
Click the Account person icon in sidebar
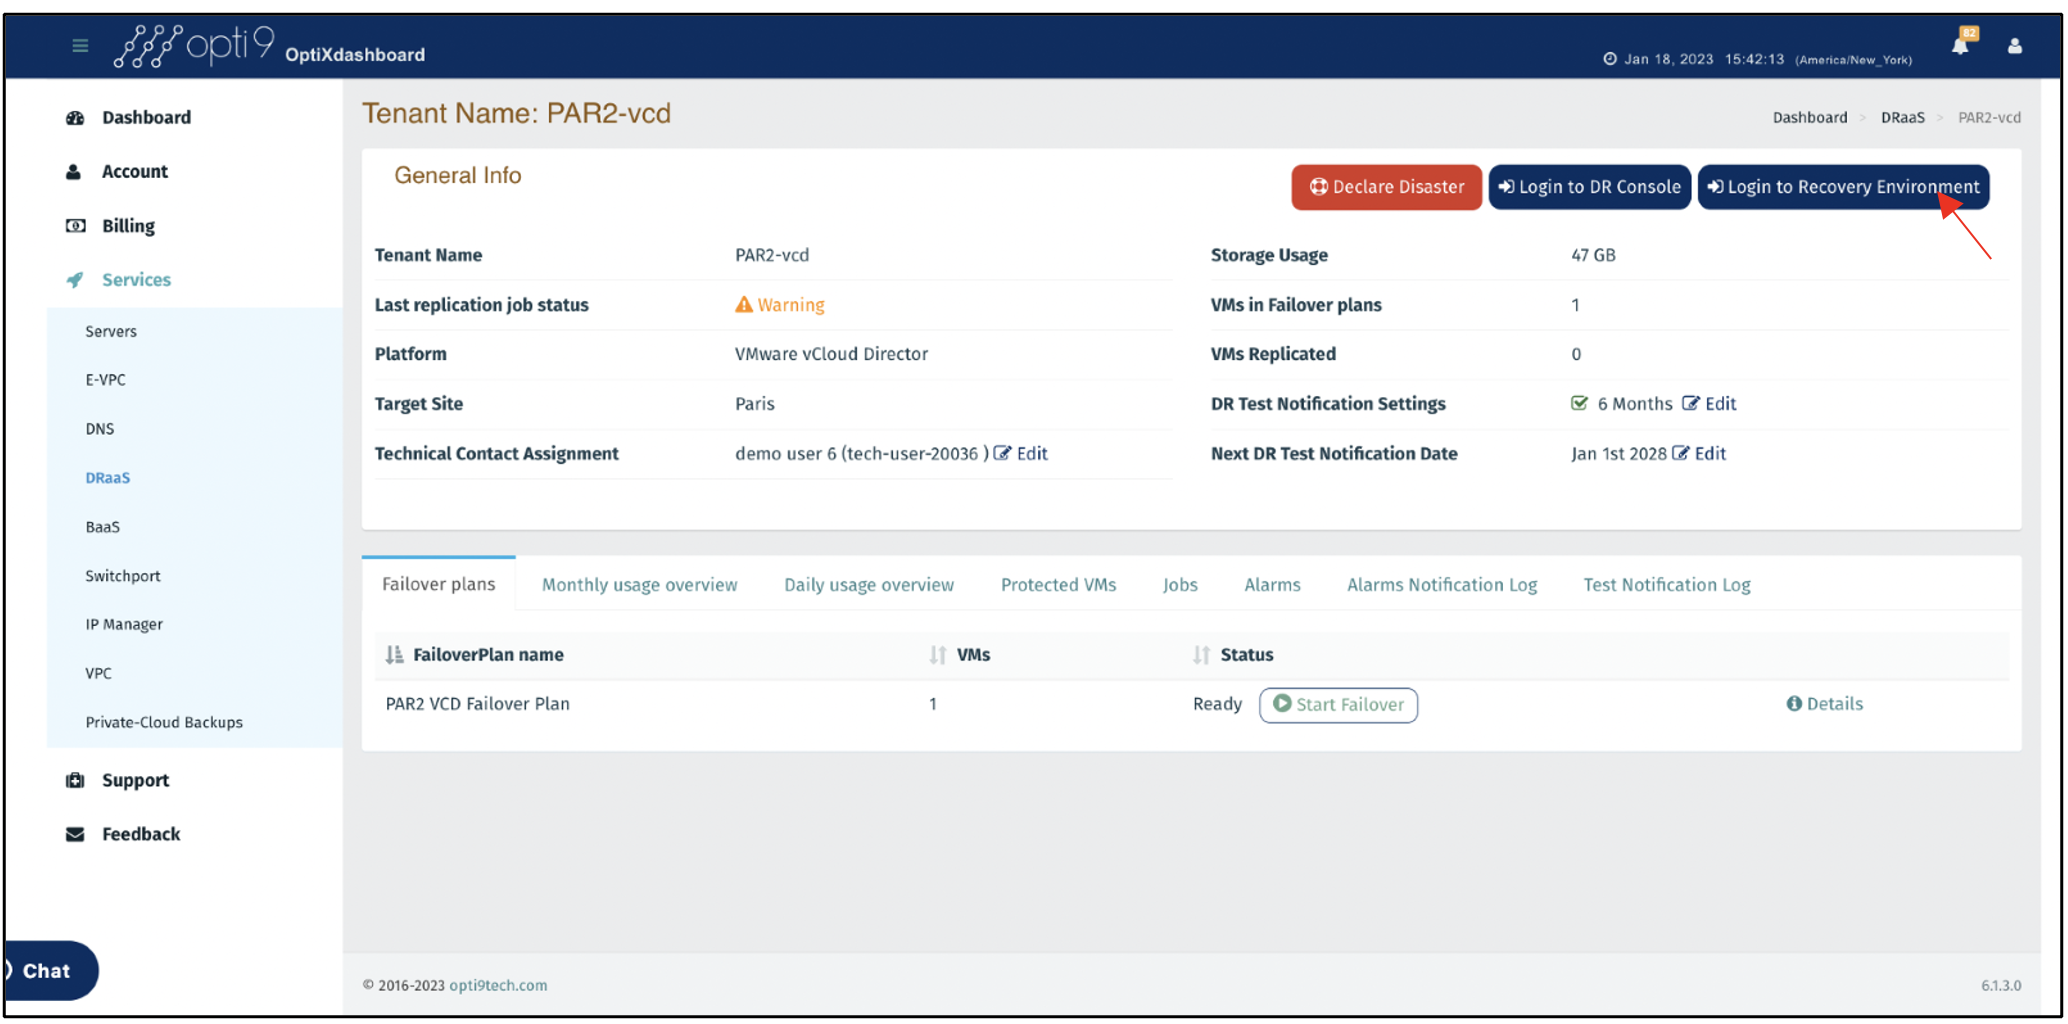click(x=74, y=172)
